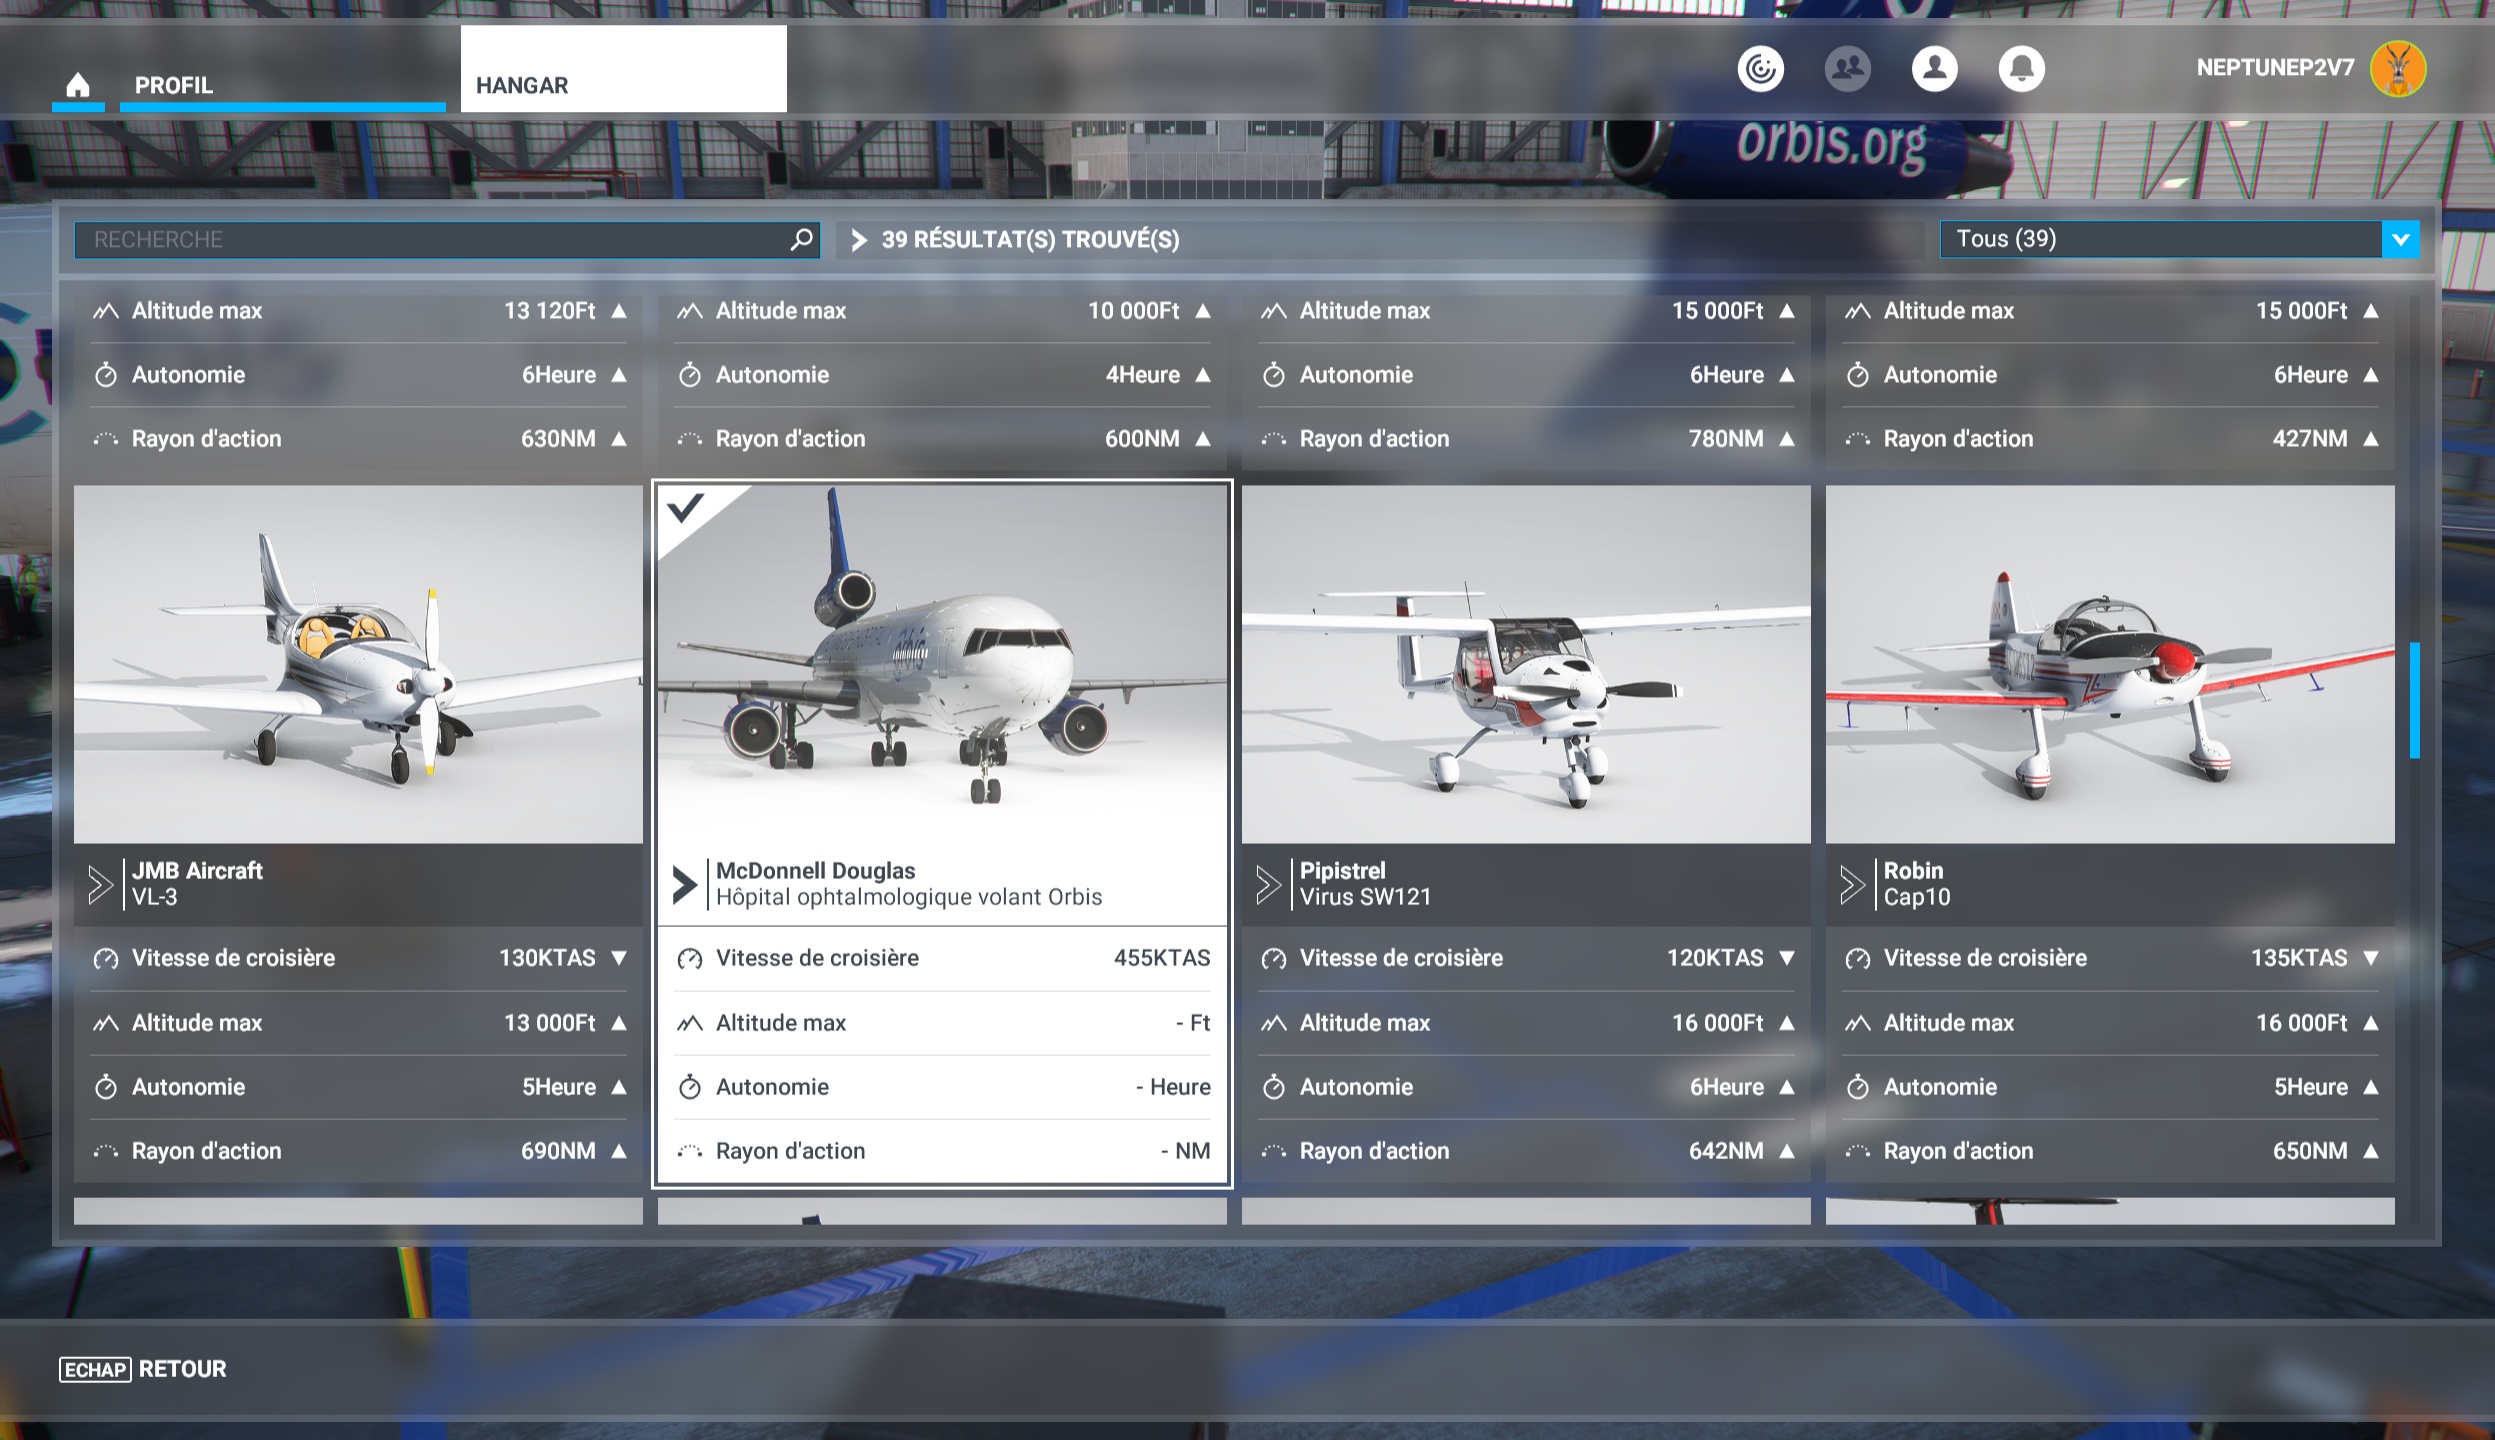The image size is (2495, 1440).
Task: Open the friends group icon
Action: [x=1847, y=69]
